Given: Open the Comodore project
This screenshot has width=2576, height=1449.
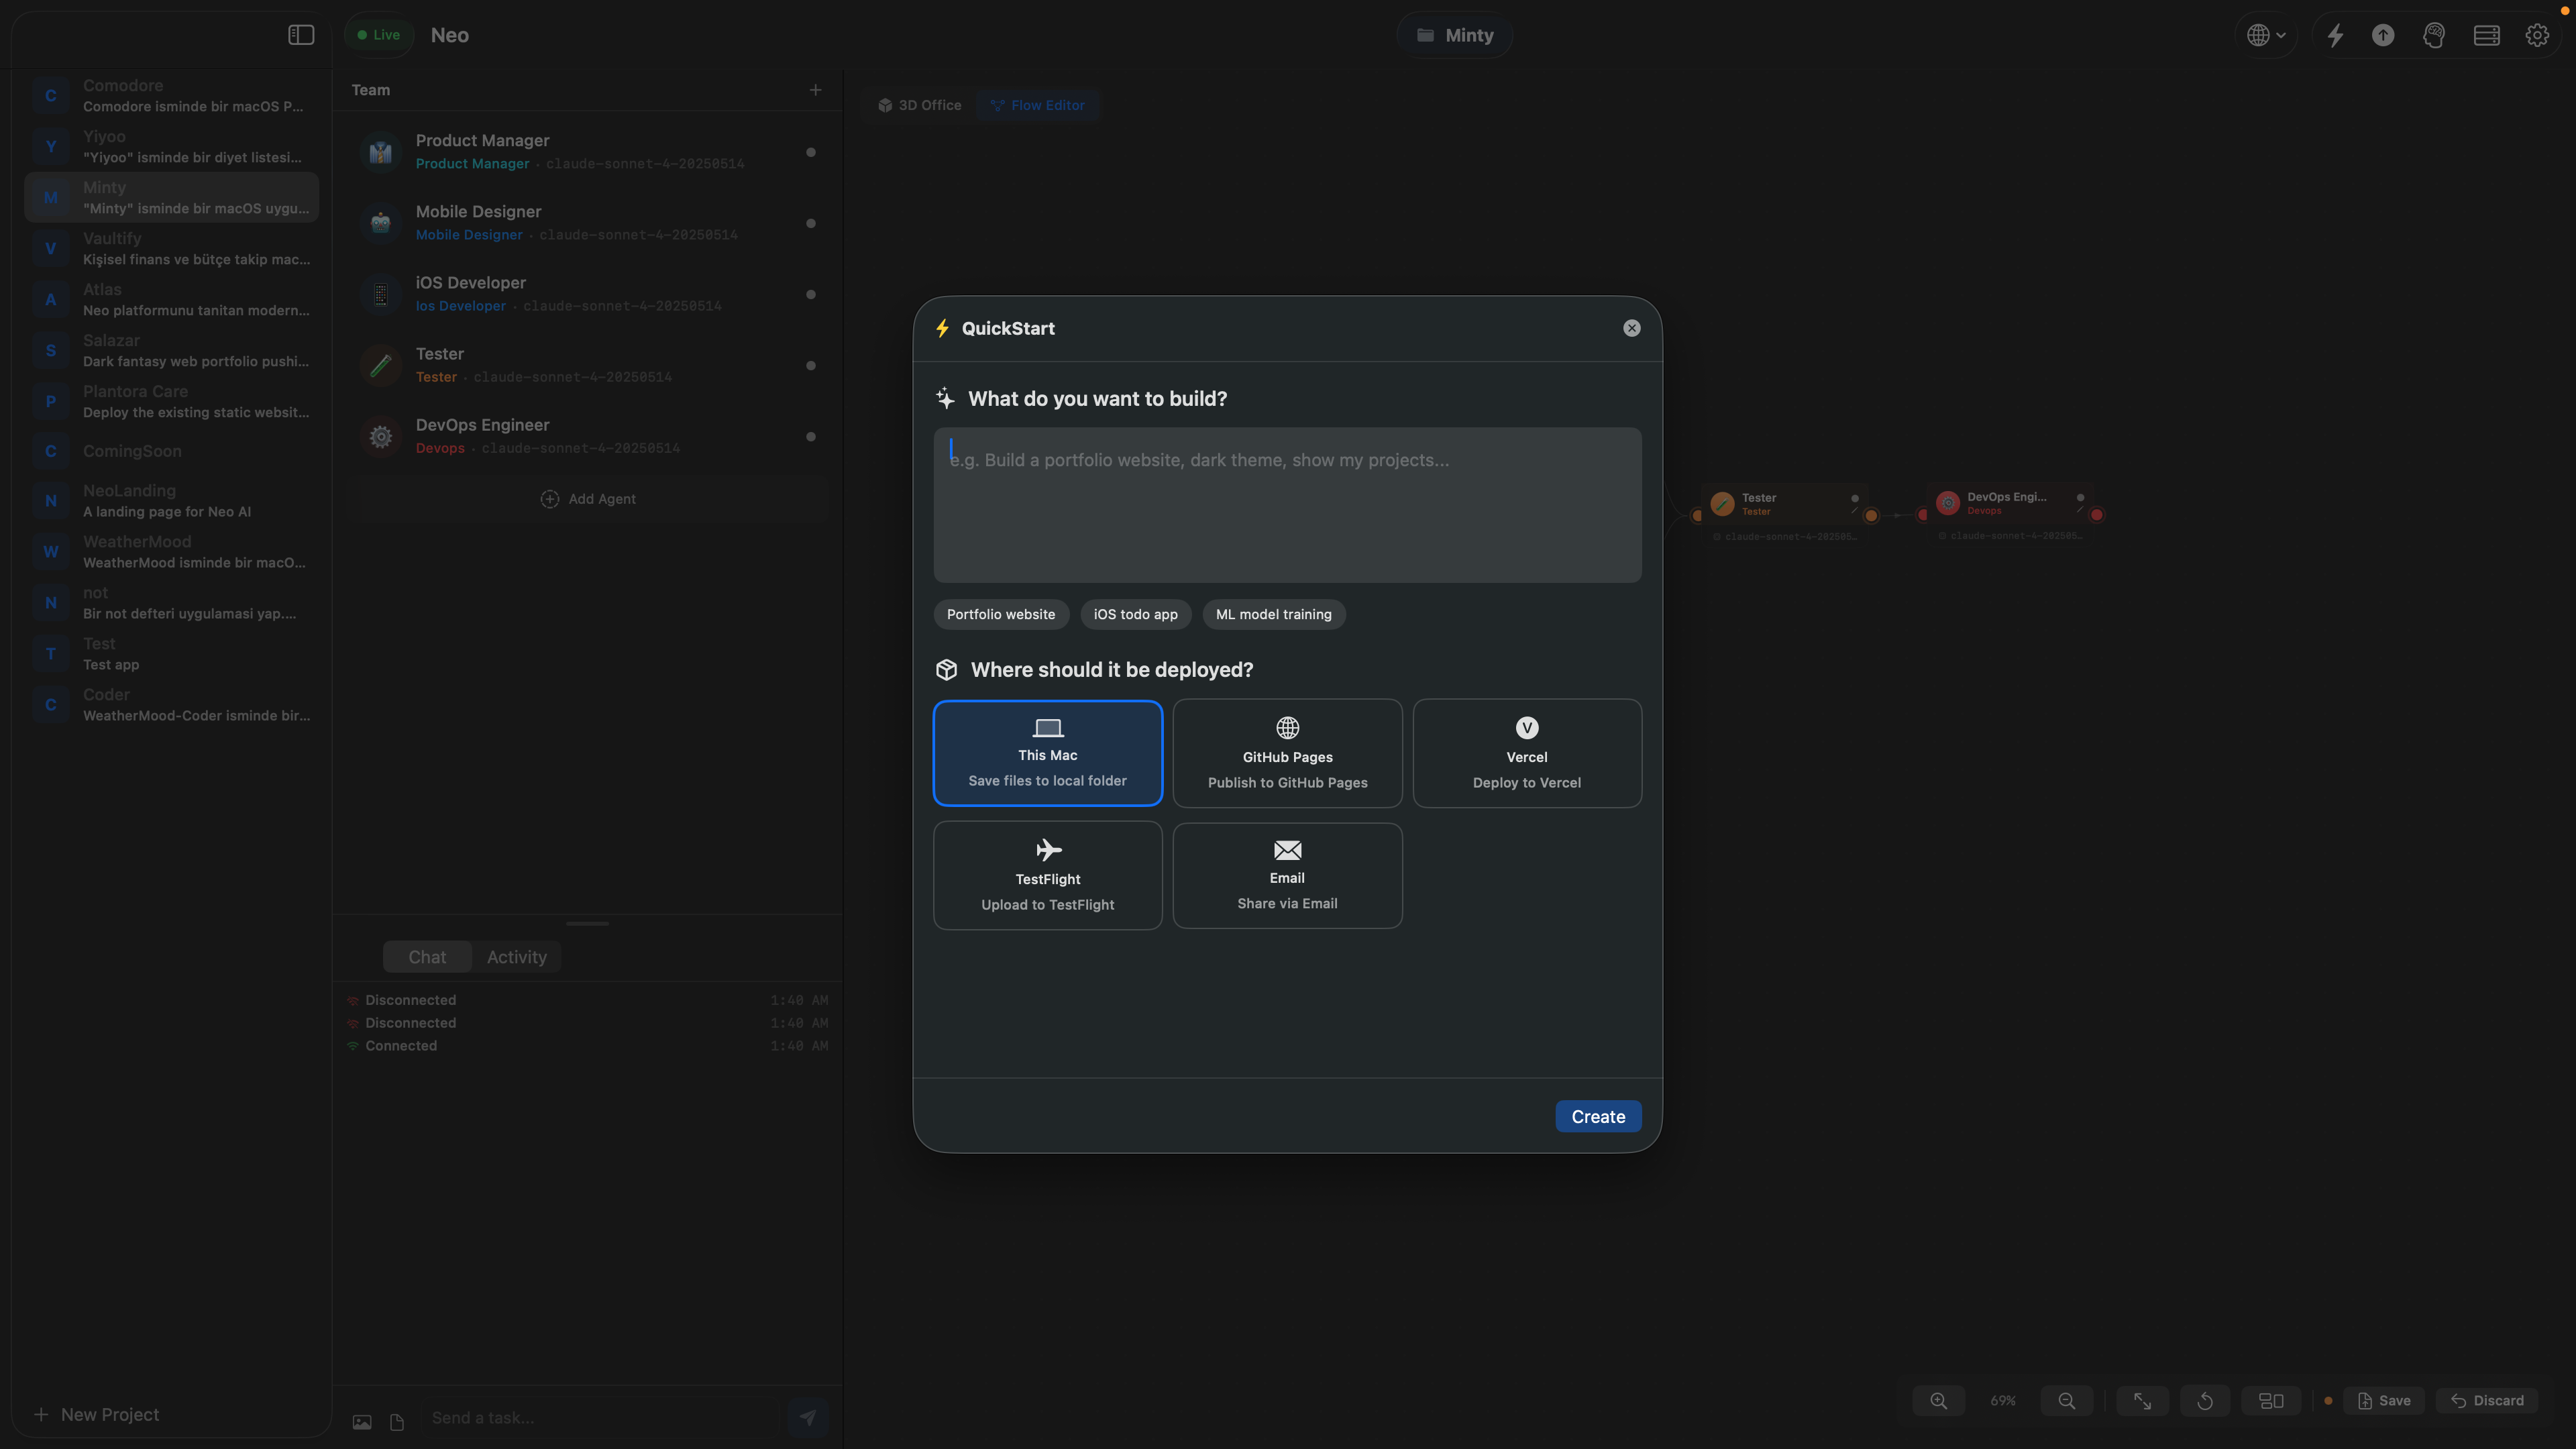Looking at the screenshot, I should coord(171,96).
